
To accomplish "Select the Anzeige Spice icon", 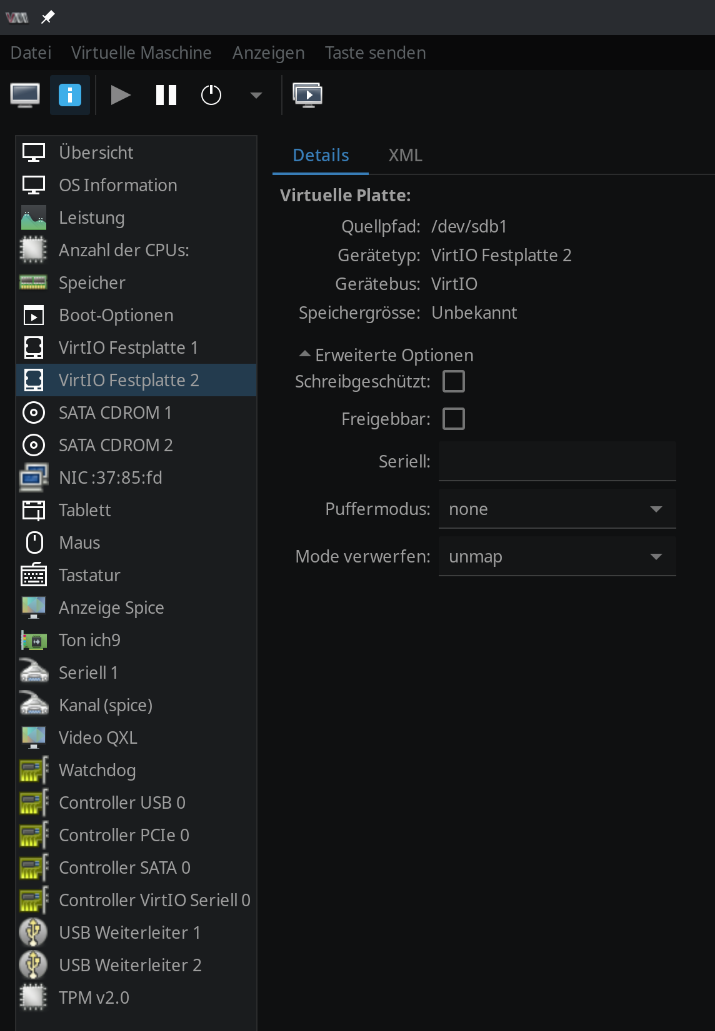I will pos(34,608).
